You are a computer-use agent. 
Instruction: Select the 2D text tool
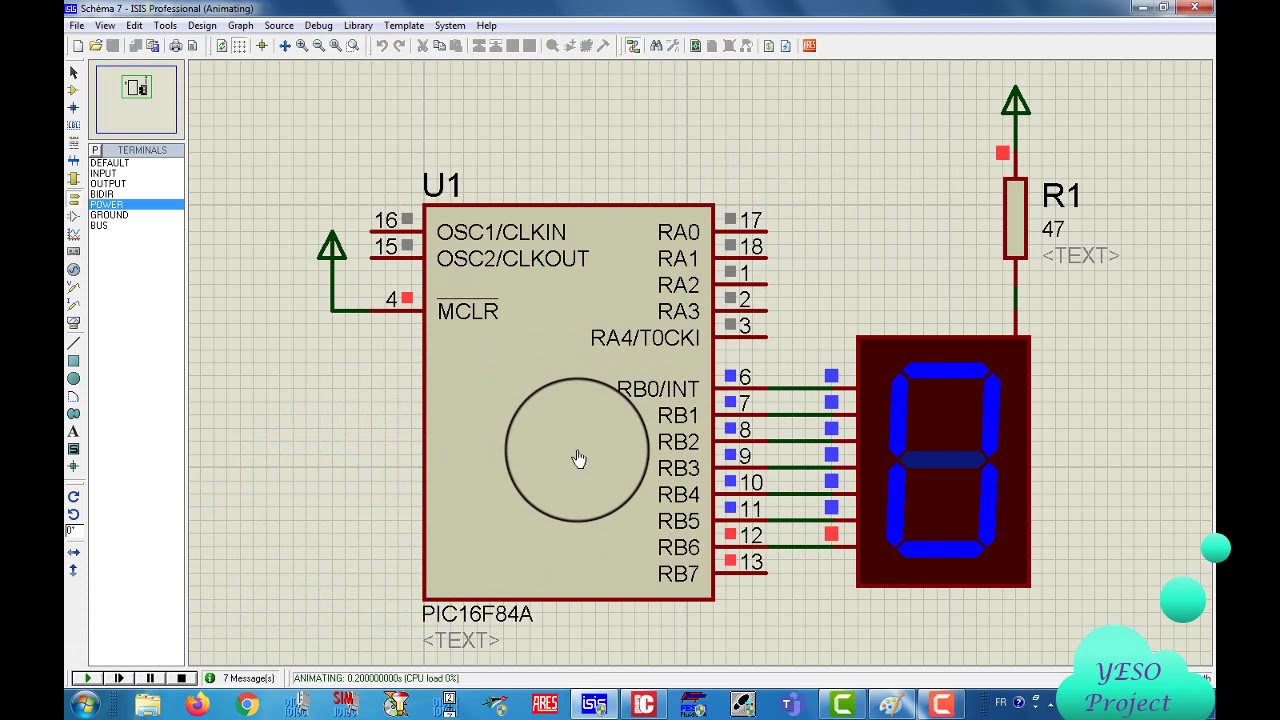[73, 432]
